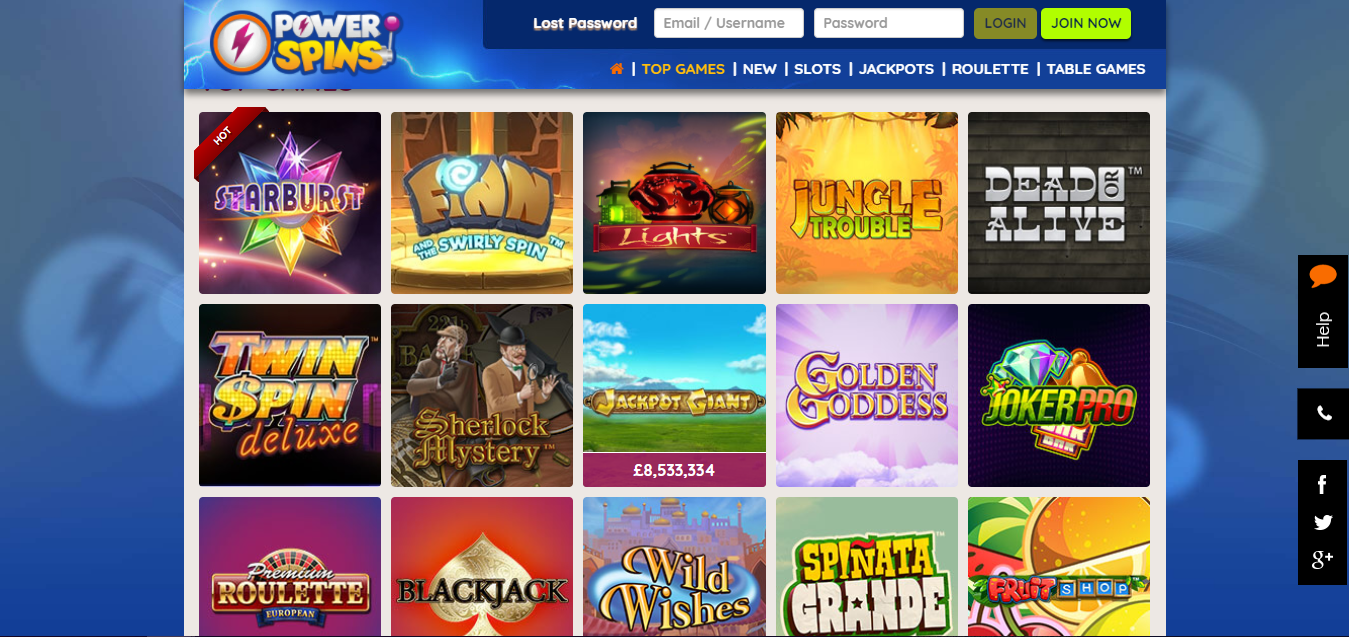The height and width of the screenshot is (637, 1349).
Task: Open the Help chat bubble icon
Action: click(x=1323, y=276)
